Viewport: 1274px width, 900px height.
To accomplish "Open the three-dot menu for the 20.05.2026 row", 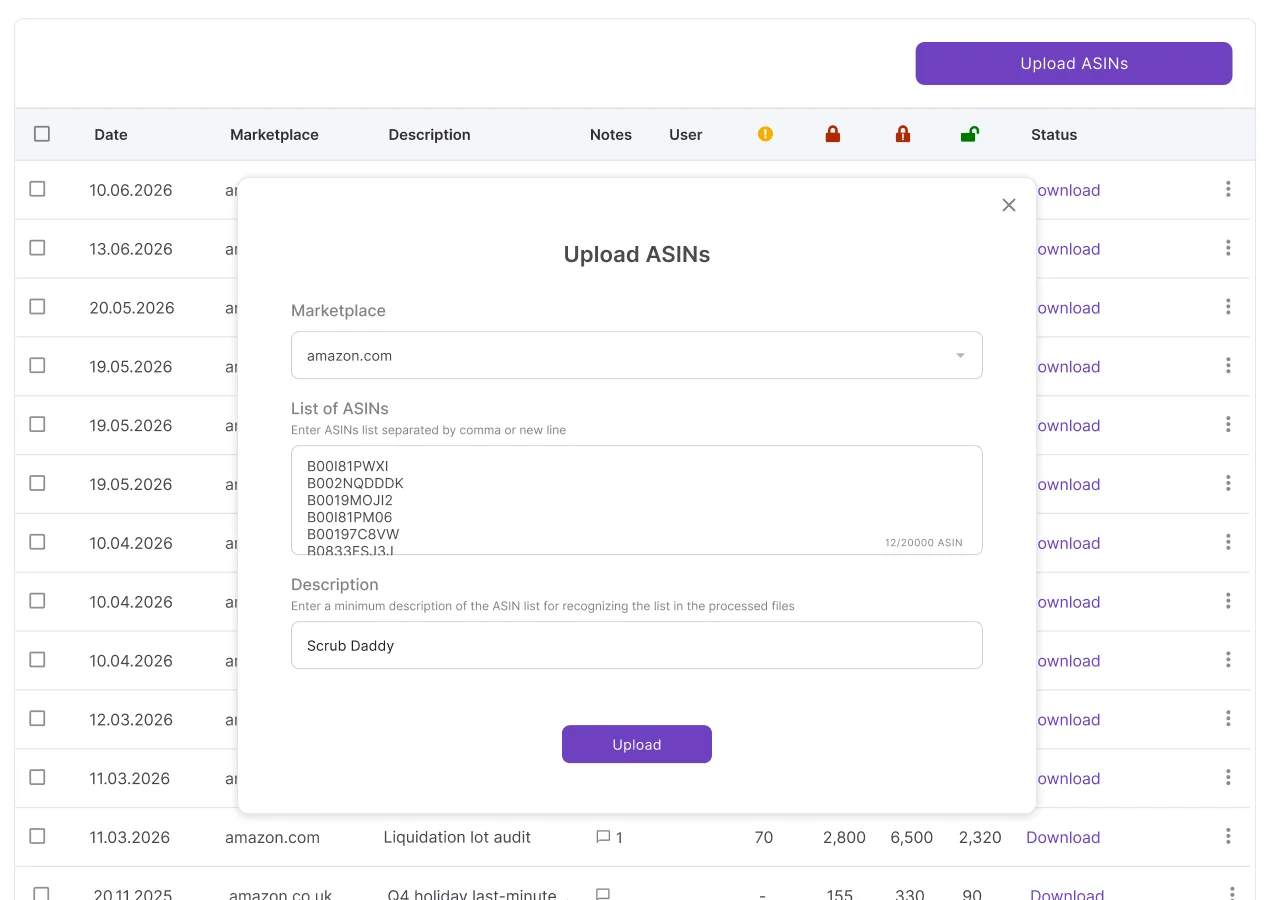I will [1228, 307].
